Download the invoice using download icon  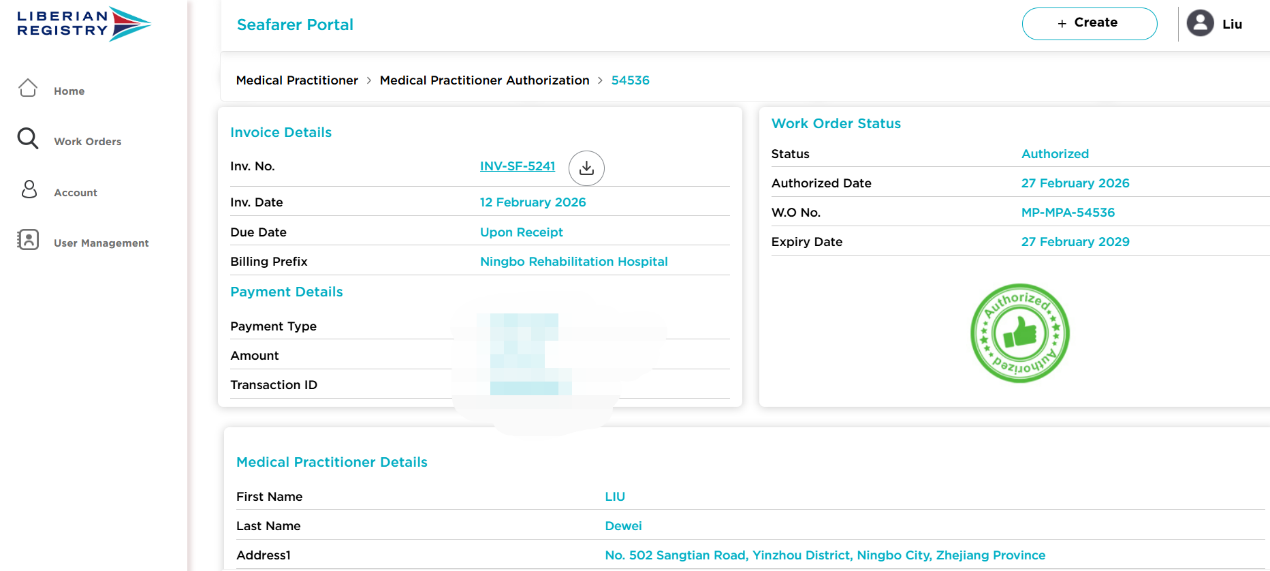pos(587,168)
